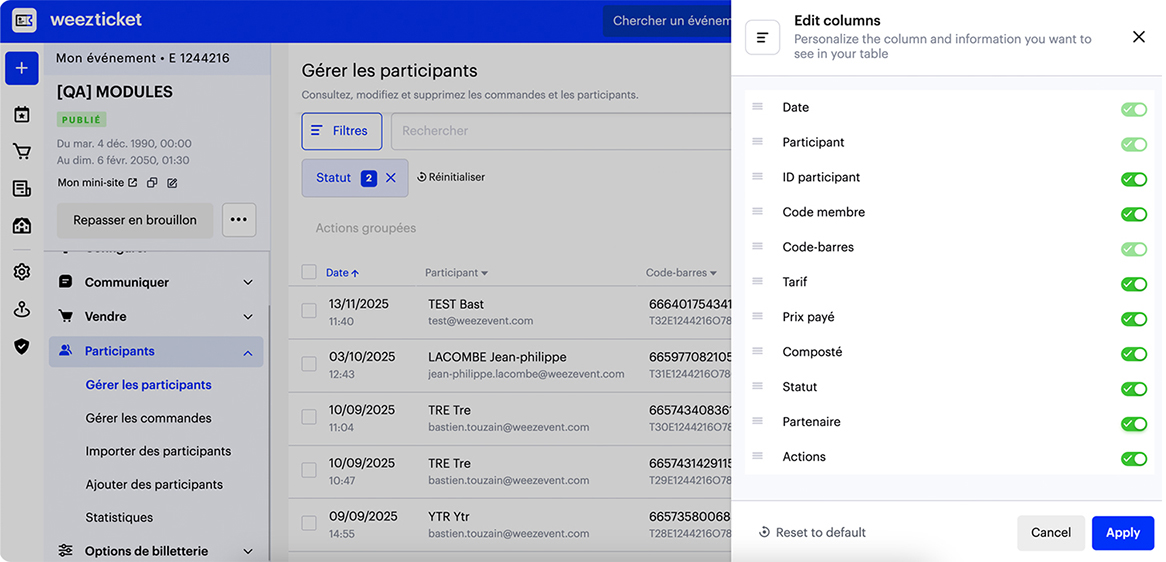
Task: Click the gear settings sidebar icon
Action: [21, 272]
